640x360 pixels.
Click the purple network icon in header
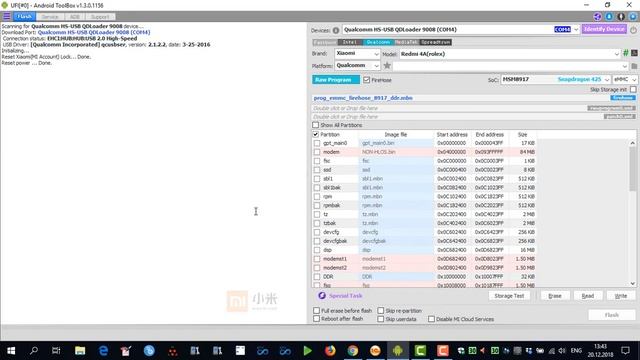[x=597, y=16]
